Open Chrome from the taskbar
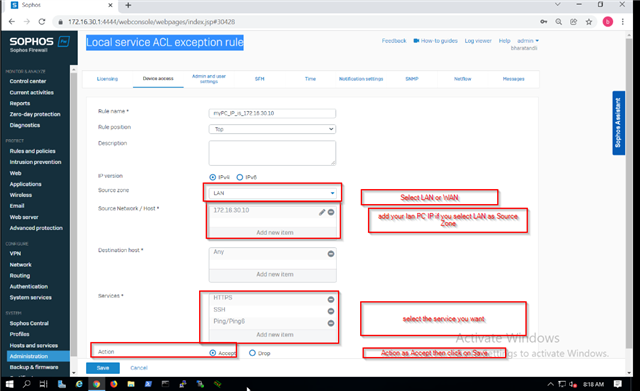The image size is (640, 391). point(96,384)
